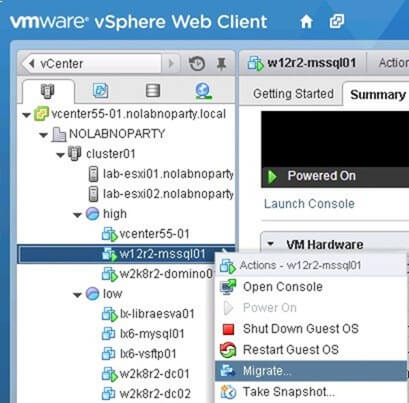Select the lx6-mysql01 tree label

(x=152, y=334)
